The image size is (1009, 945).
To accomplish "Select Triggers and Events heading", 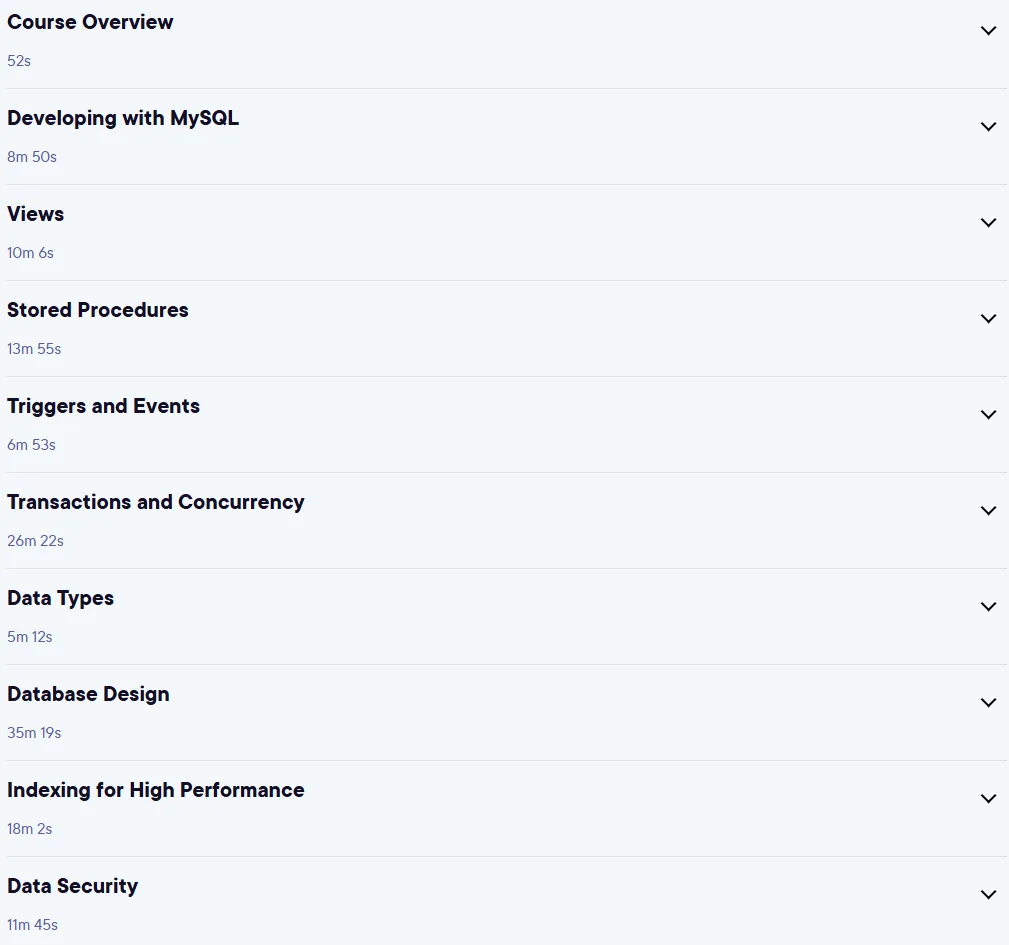I will (x=104, y=407).
